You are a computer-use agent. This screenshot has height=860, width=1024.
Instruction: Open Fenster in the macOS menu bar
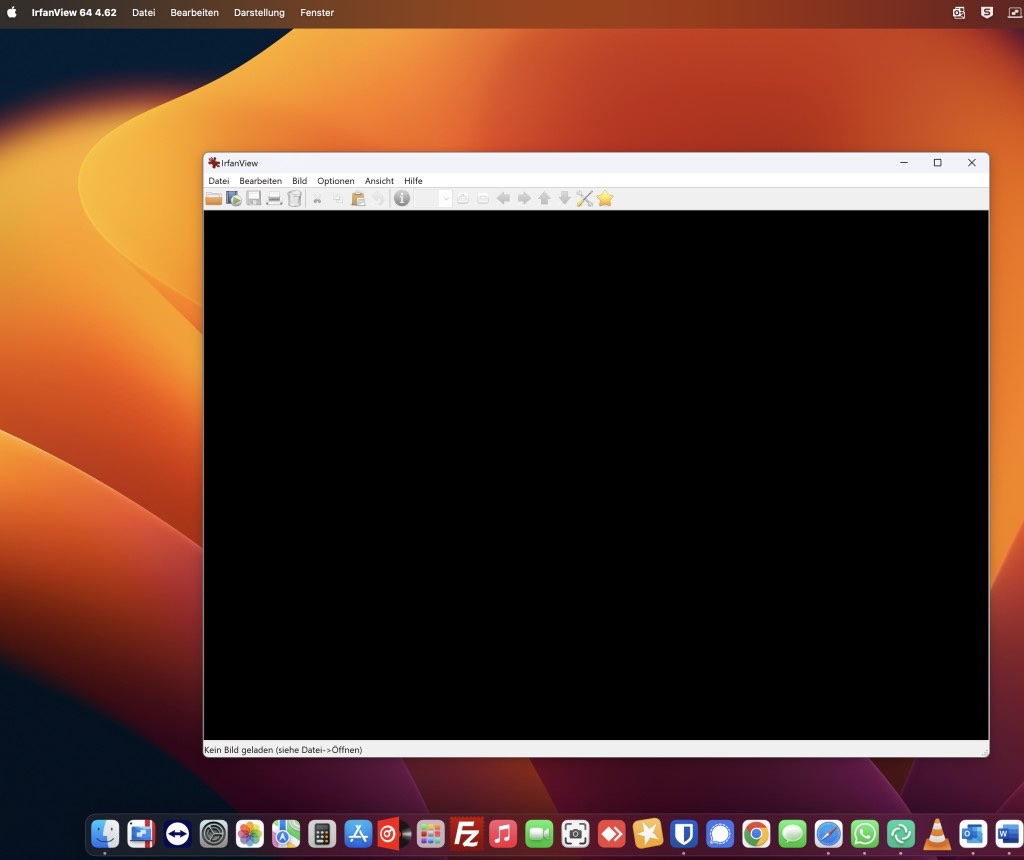(317, 13)
